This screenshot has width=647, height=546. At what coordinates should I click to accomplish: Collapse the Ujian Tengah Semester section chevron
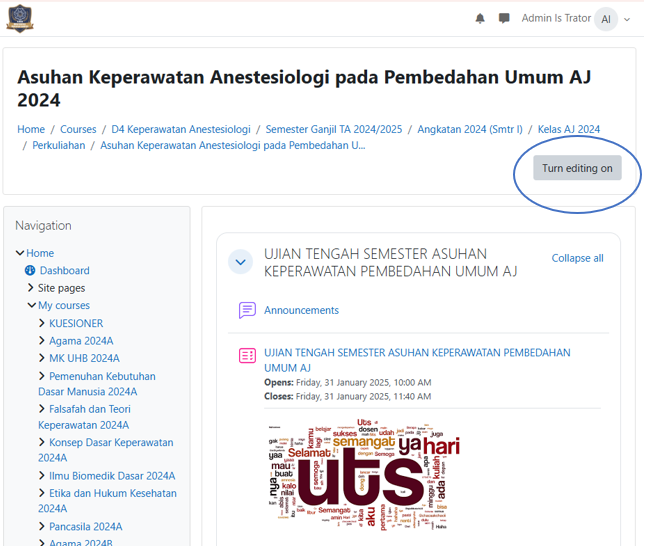coord(240,262)
